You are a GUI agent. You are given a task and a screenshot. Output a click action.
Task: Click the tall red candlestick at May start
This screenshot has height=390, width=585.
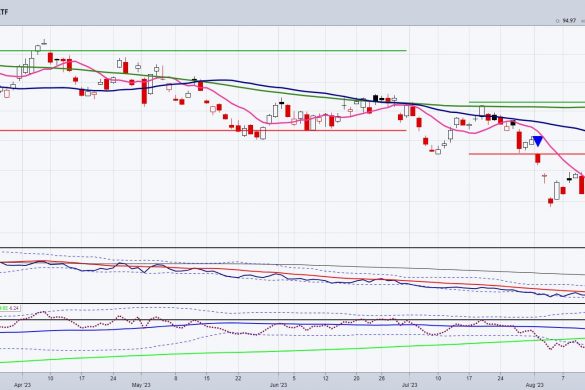click(x=144, y=91)
